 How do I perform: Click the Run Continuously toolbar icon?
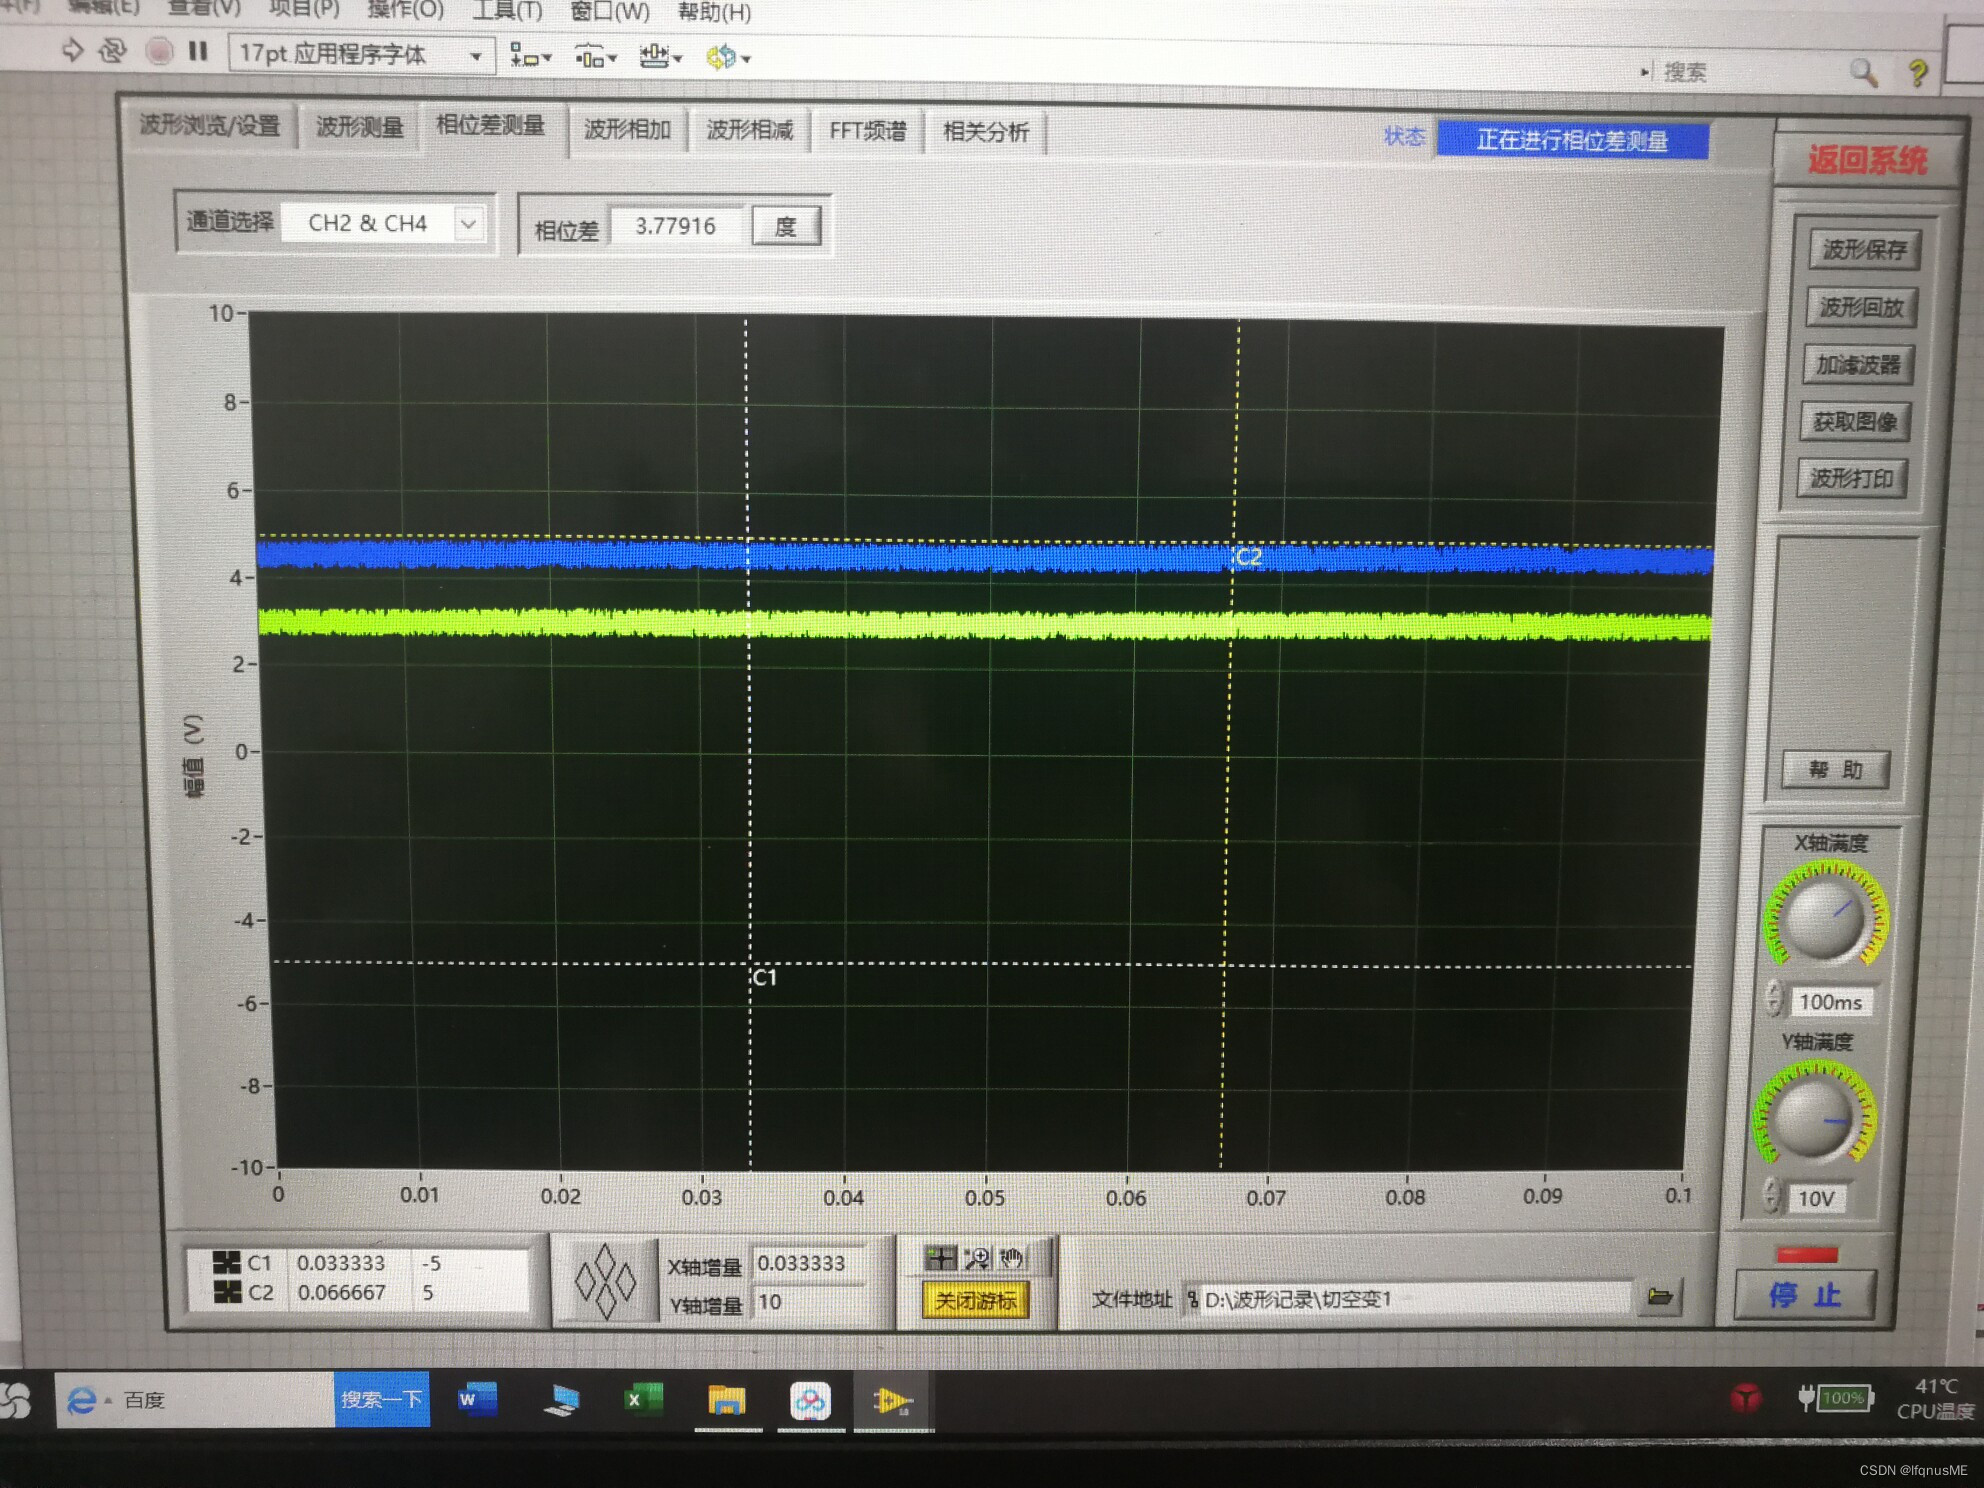[113, 49]
